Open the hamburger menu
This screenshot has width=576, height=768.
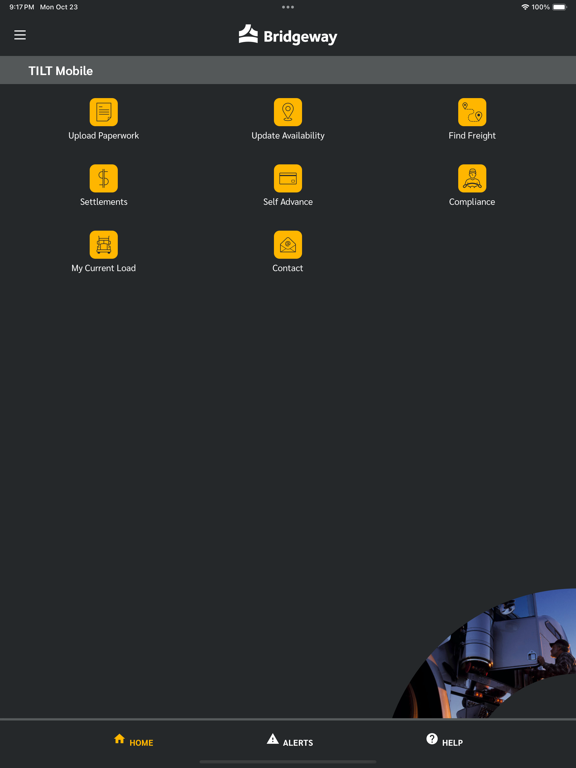(x=20, y=35)
